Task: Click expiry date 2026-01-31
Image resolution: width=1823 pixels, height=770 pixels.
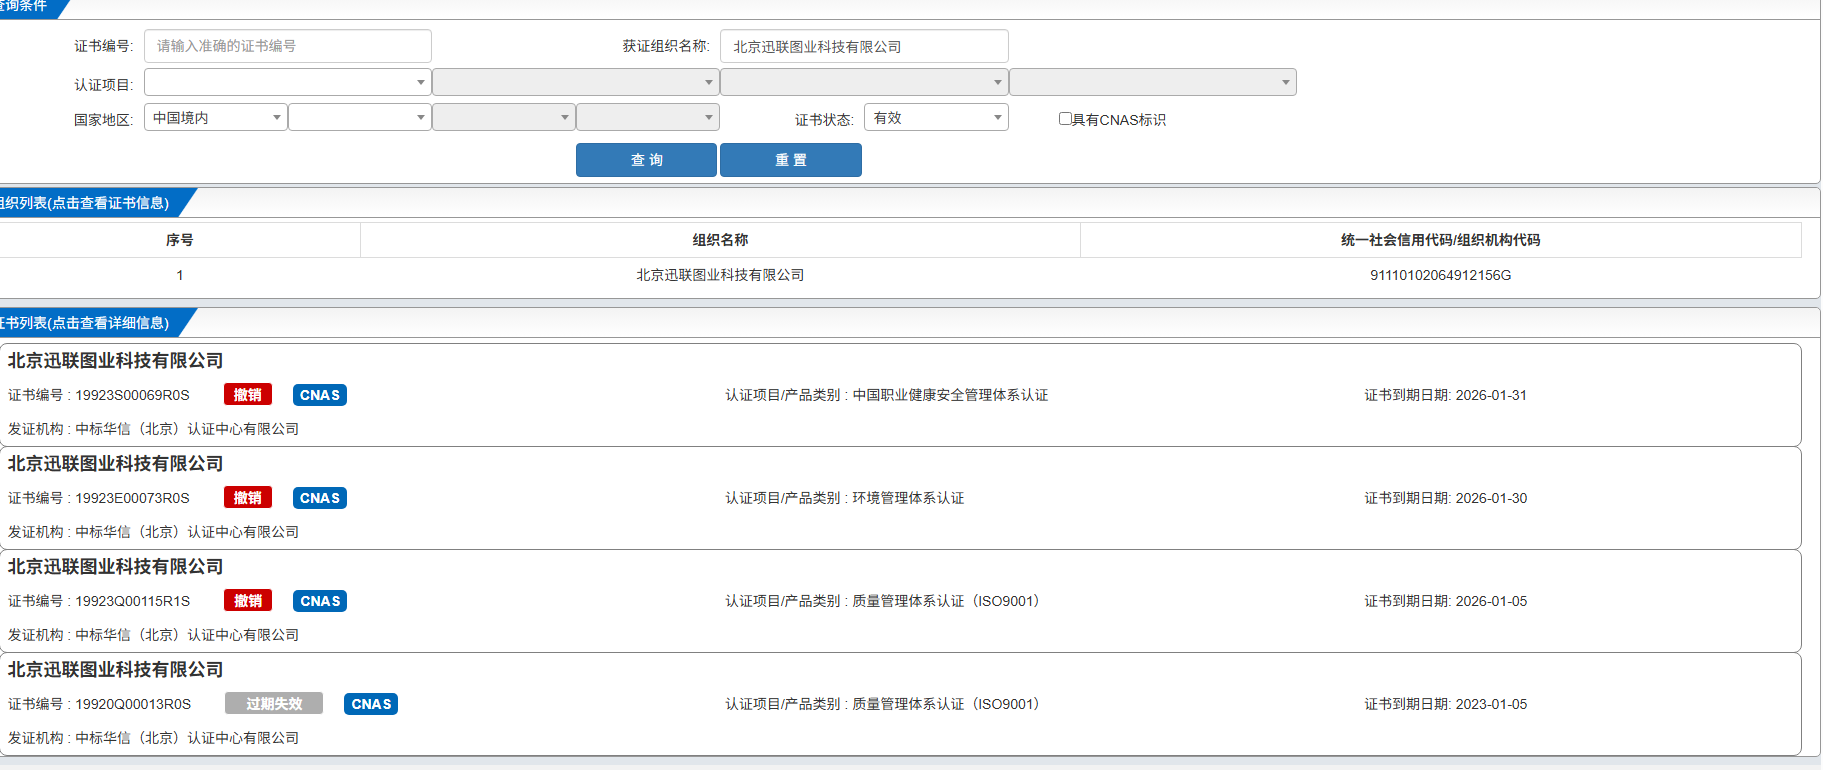Action: (1491, 395)
